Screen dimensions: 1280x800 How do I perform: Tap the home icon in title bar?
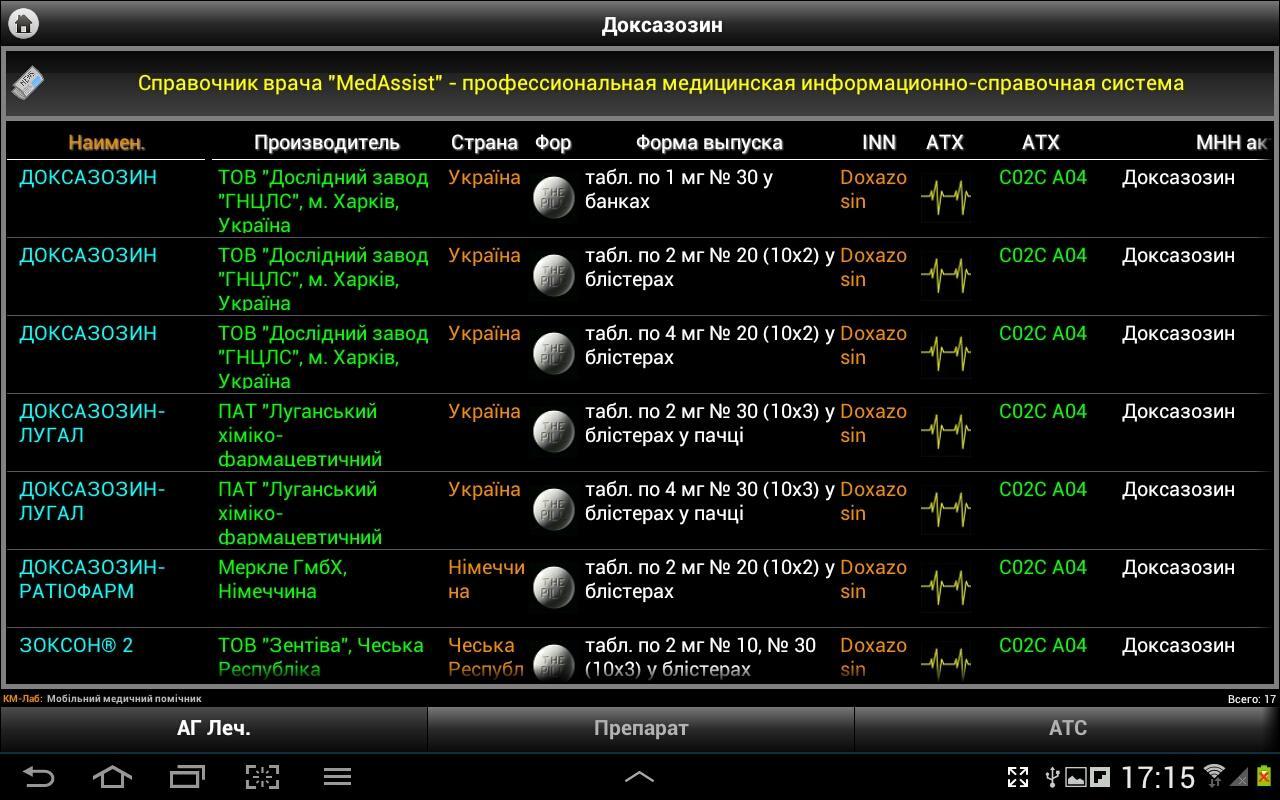[x=23, y=23]
